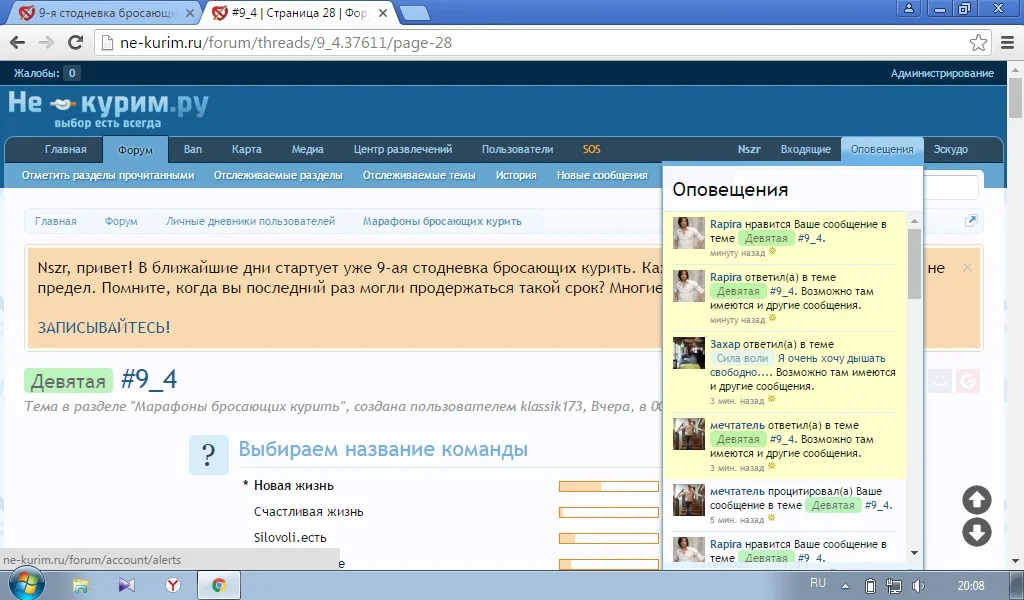The height and width of the screenshot is (600, 1024).
Task: Open the Chrome hamburger menu
Action: click(x=1007, y=43)
